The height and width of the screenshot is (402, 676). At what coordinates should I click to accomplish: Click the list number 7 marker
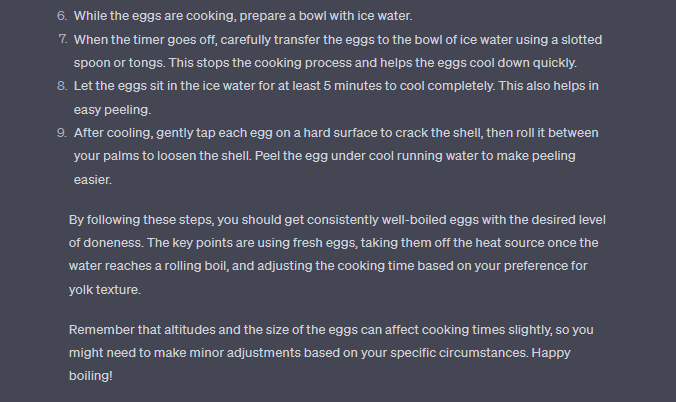tap(61, 38)
